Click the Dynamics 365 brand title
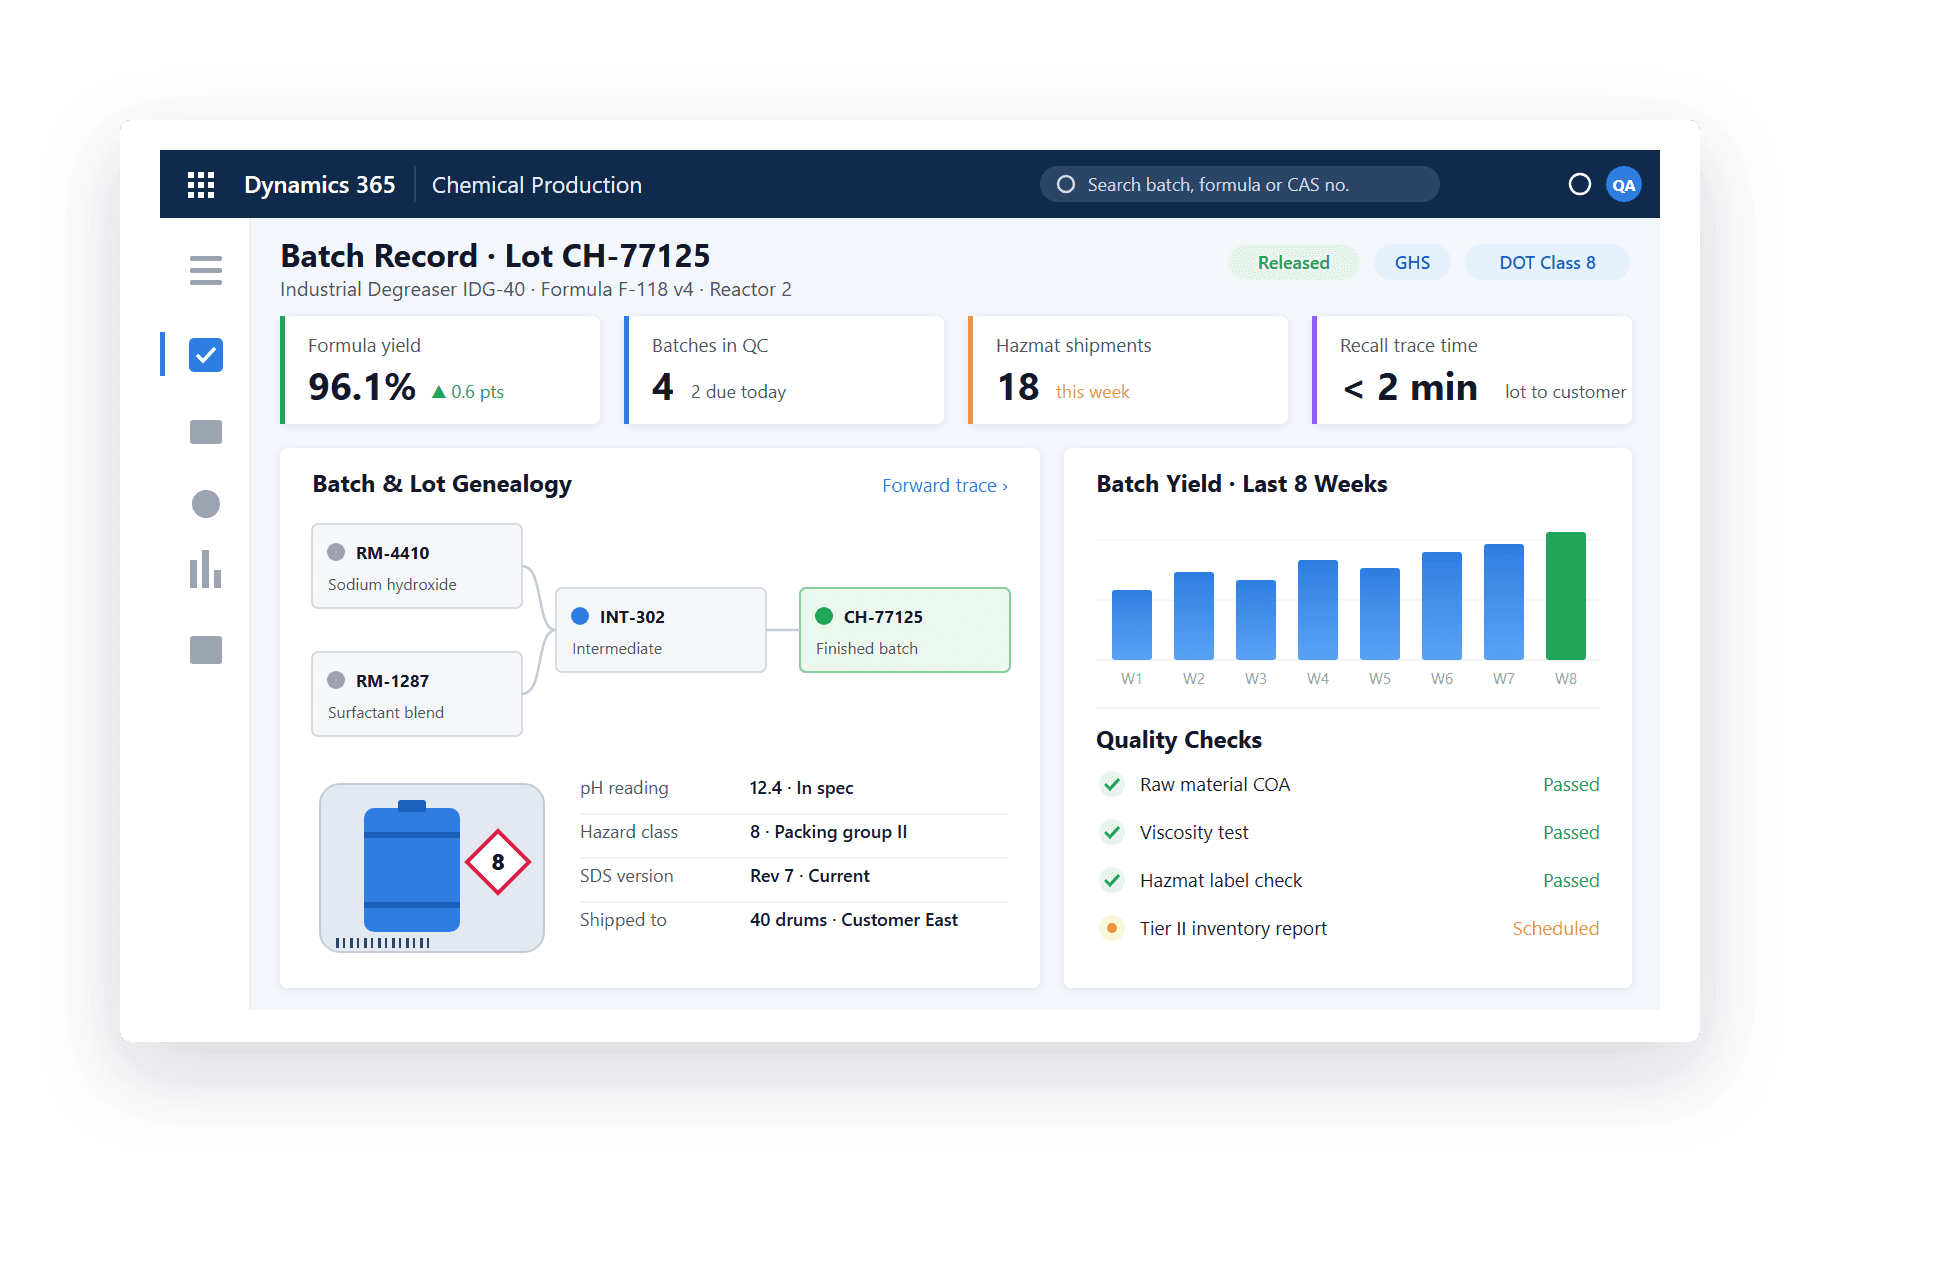The width and height of the screenshot is (1940, 1282). click(320, 185)
